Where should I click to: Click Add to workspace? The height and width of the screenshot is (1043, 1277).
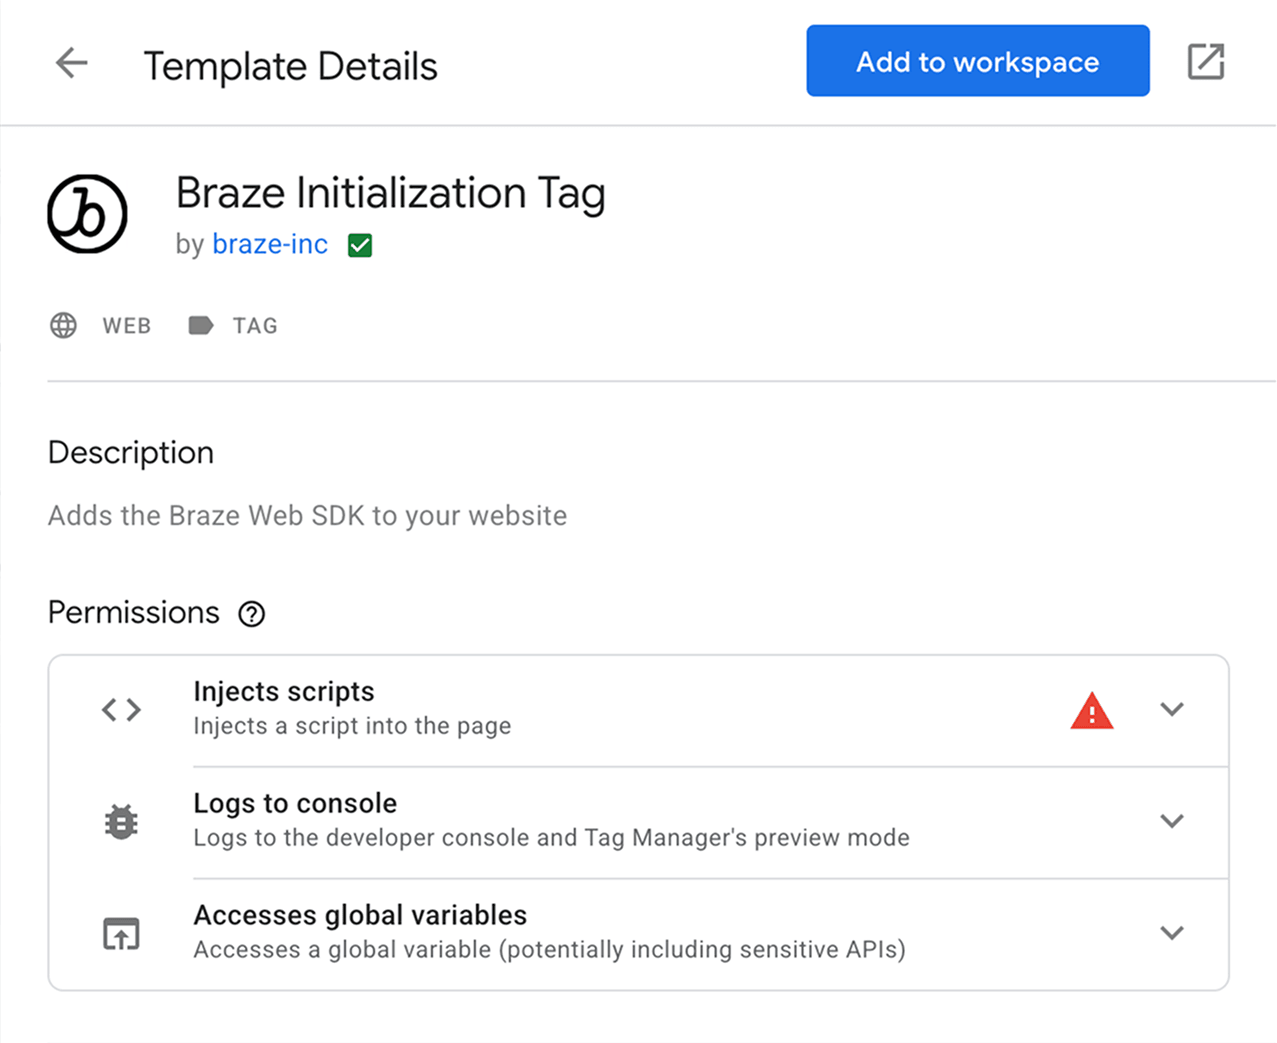coord(976,60)
